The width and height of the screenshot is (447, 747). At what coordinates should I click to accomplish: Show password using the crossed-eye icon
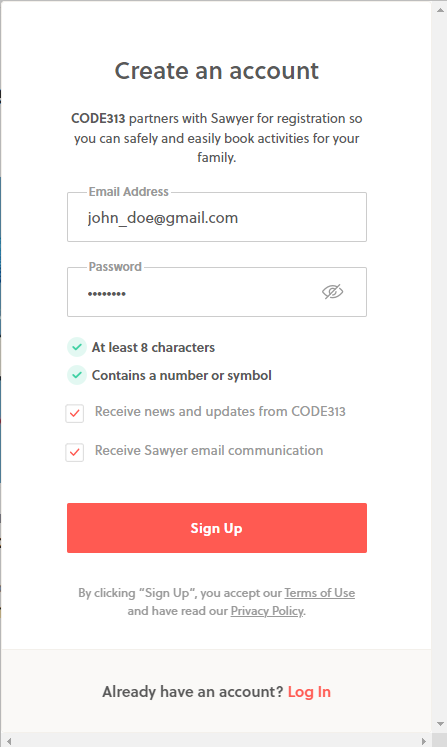(332, 292)
